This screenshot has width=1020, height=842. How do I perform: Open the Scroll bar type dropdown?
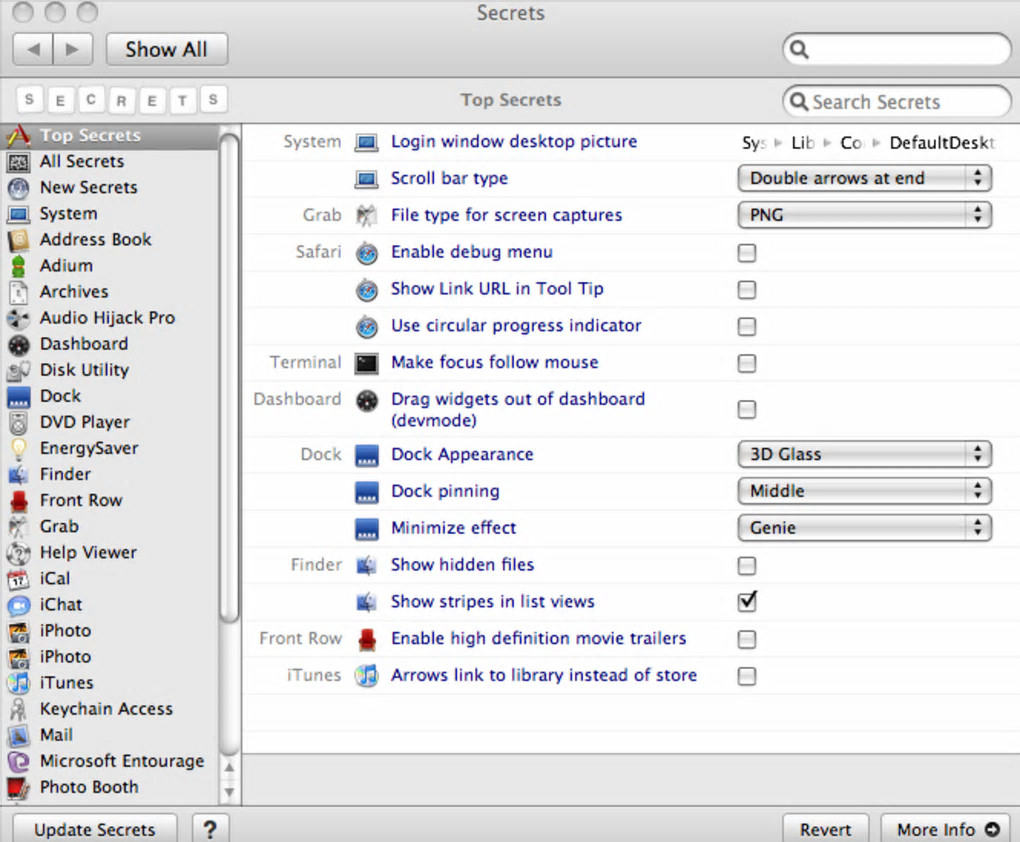coord(864,179)
